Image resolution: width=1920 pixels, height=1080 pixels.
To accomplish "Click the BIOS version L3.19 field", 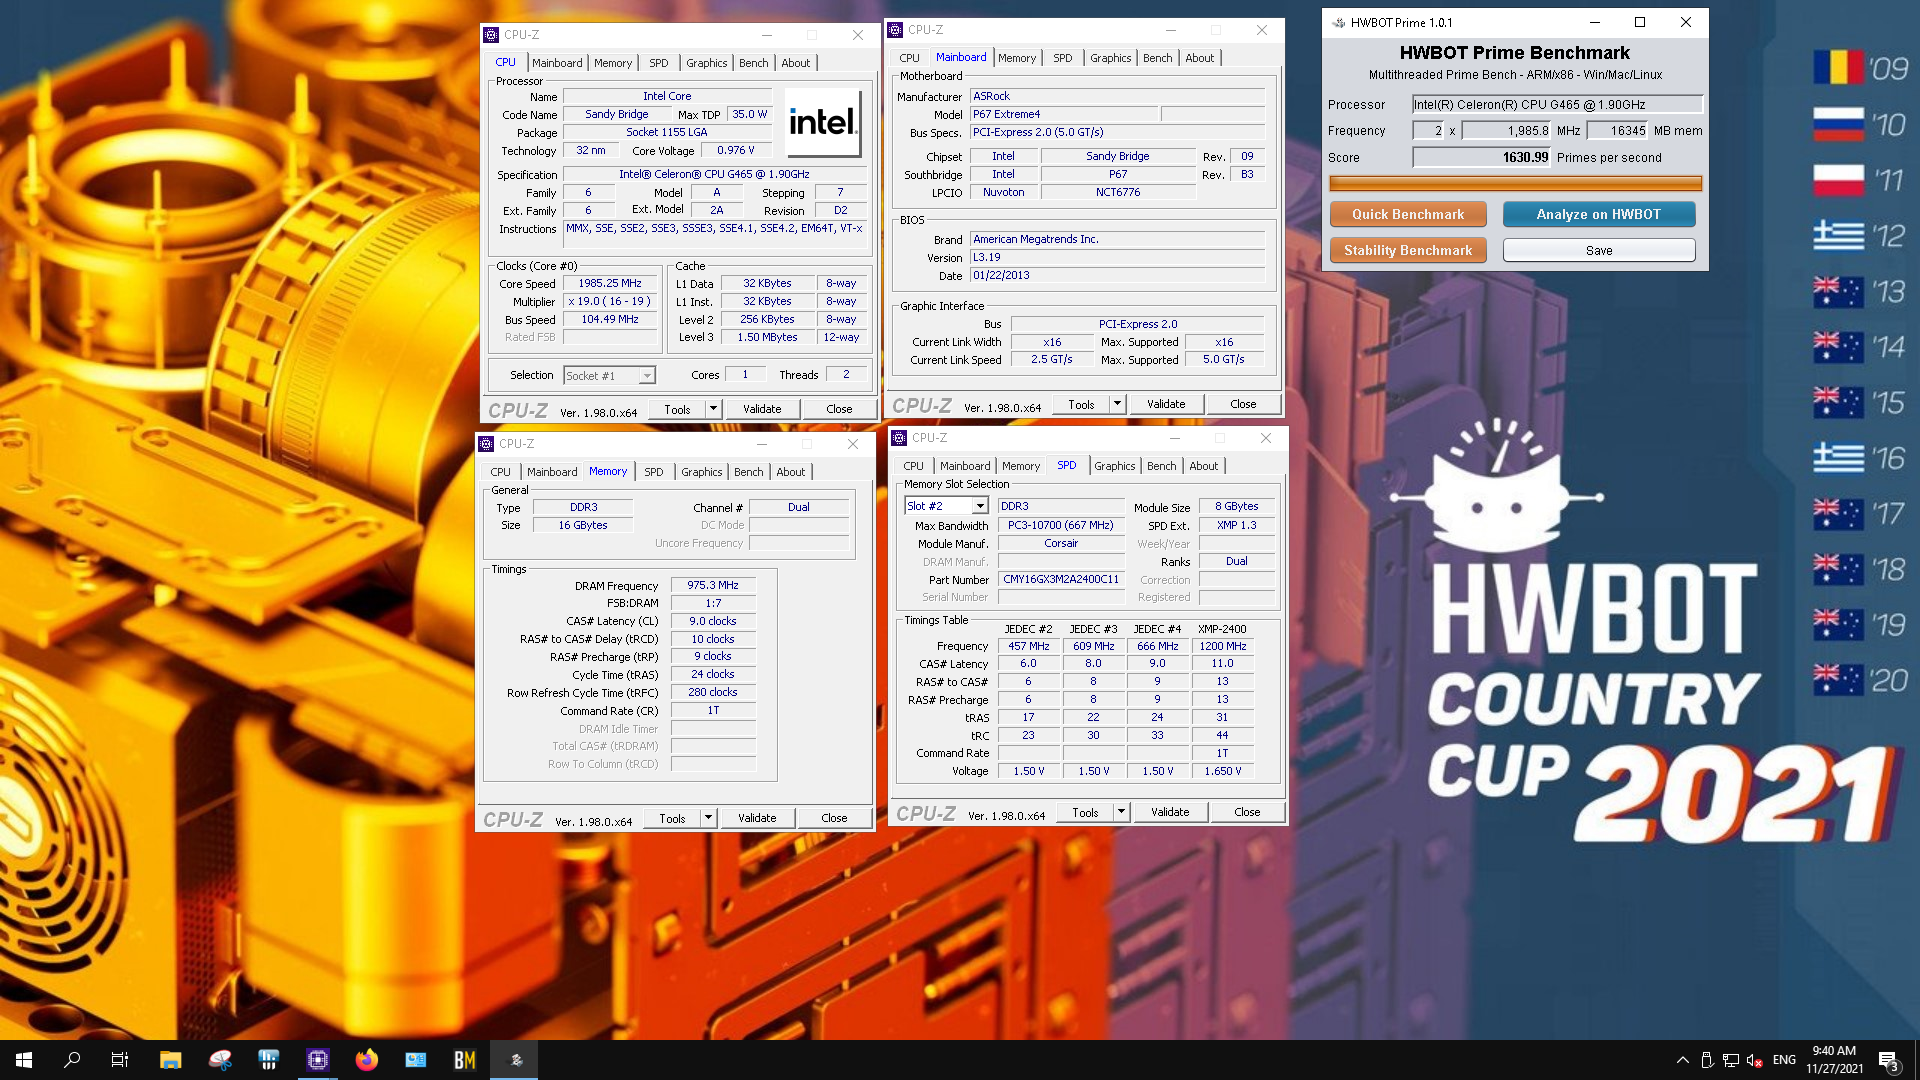I will coord(1117,257).
